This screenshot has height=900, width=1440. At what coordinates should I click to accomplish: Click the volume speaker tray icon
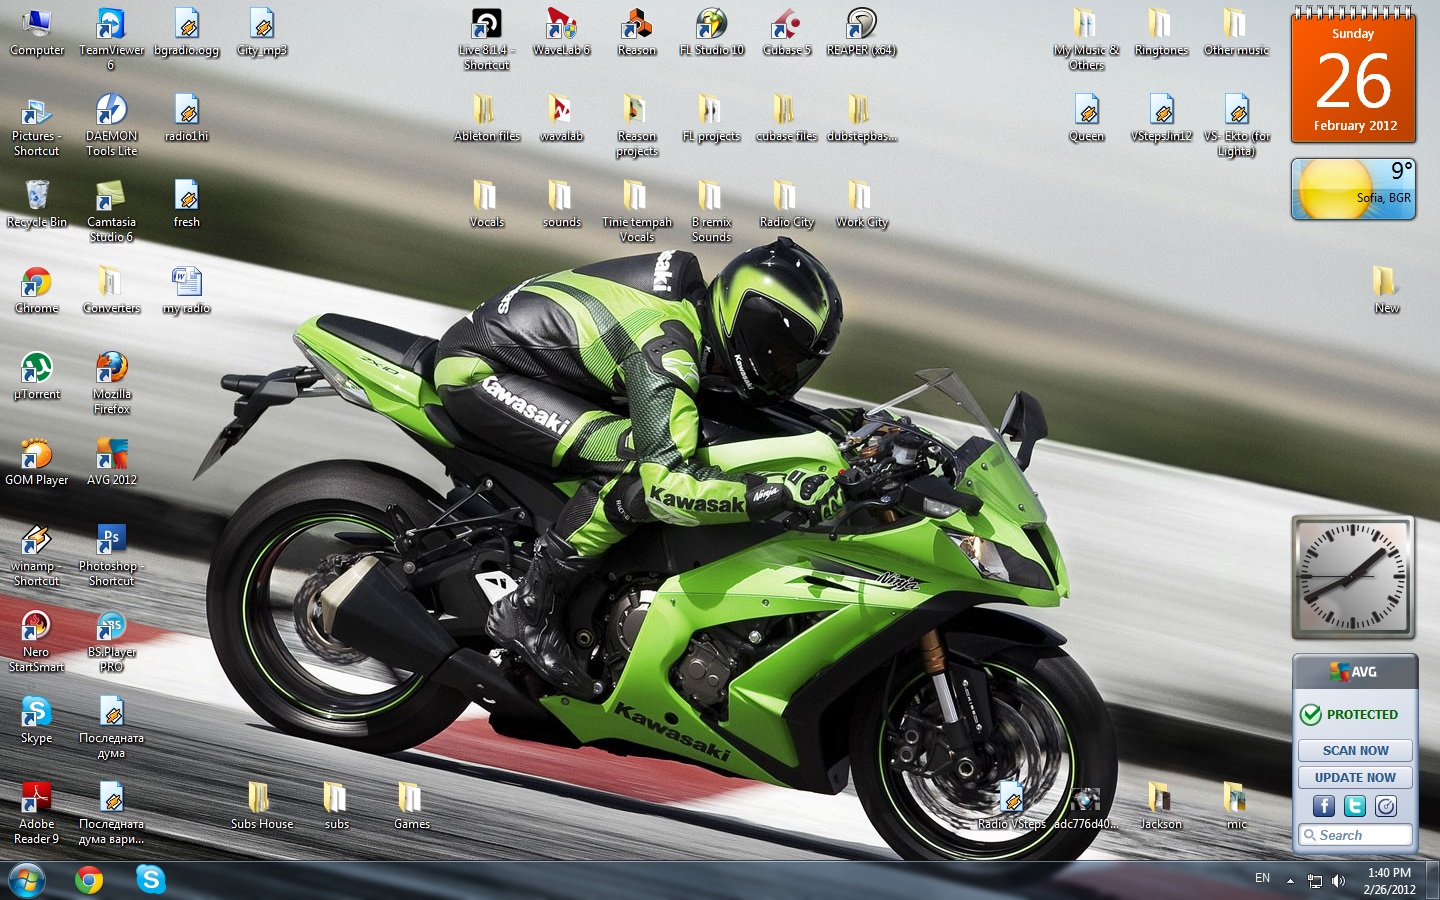tap(1338, 881)
